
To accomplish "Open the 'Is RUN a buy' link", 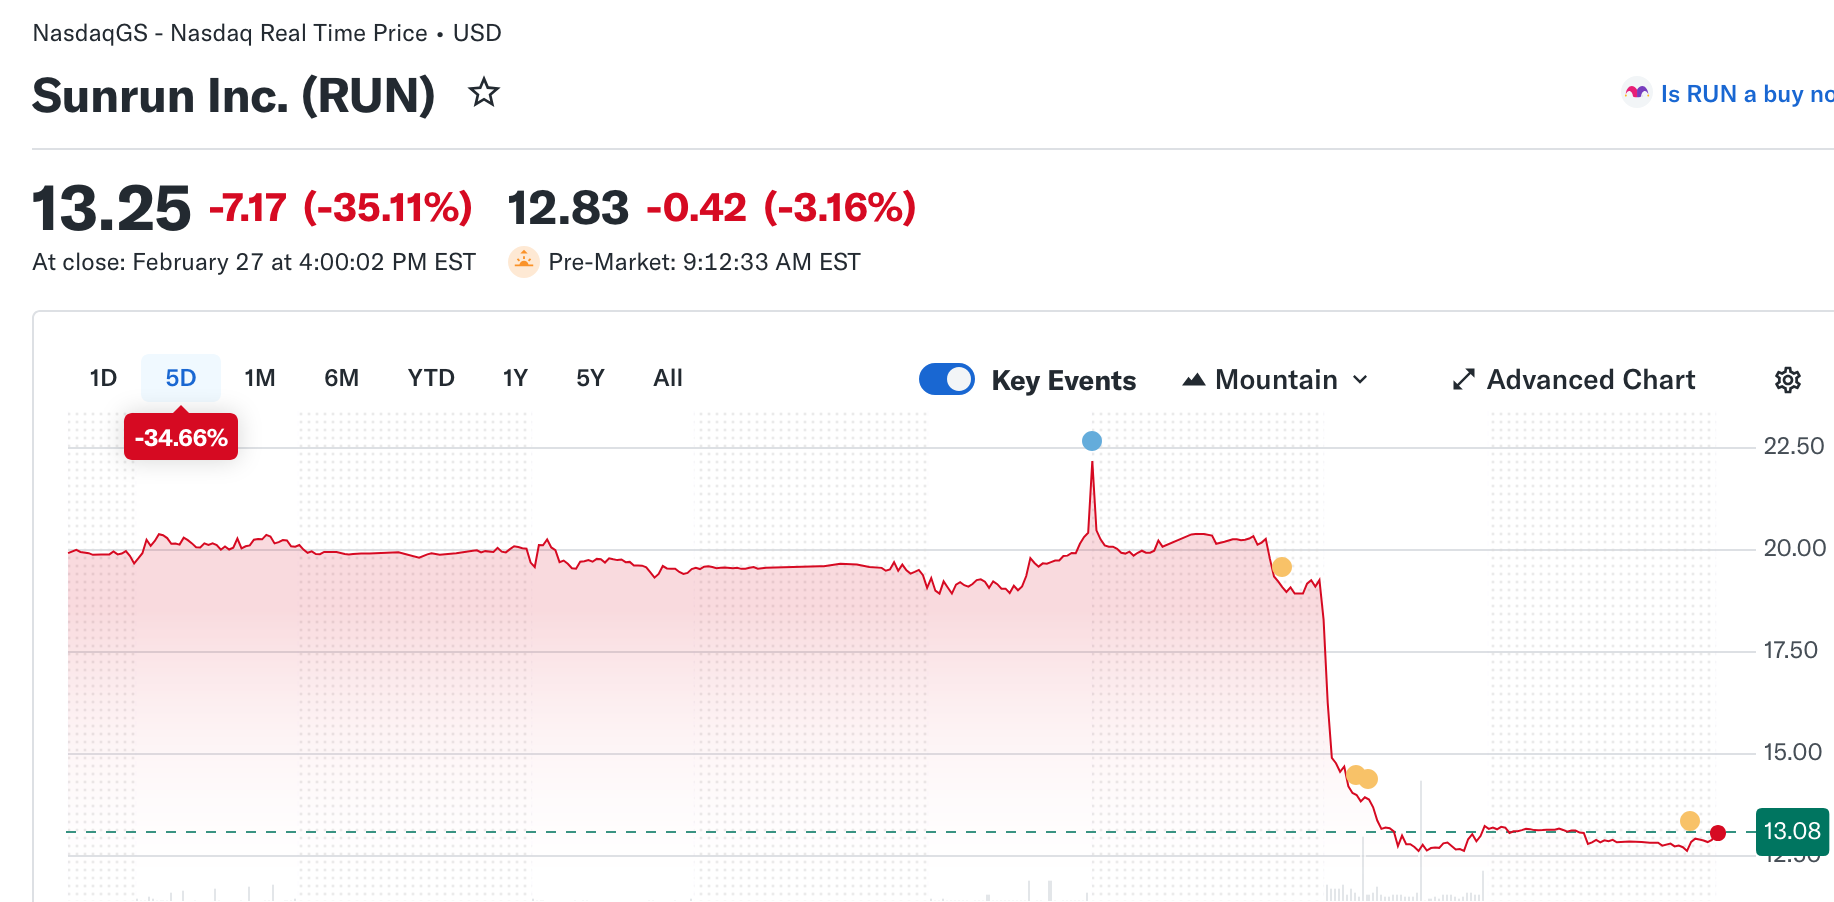I will click(1745, 94).
